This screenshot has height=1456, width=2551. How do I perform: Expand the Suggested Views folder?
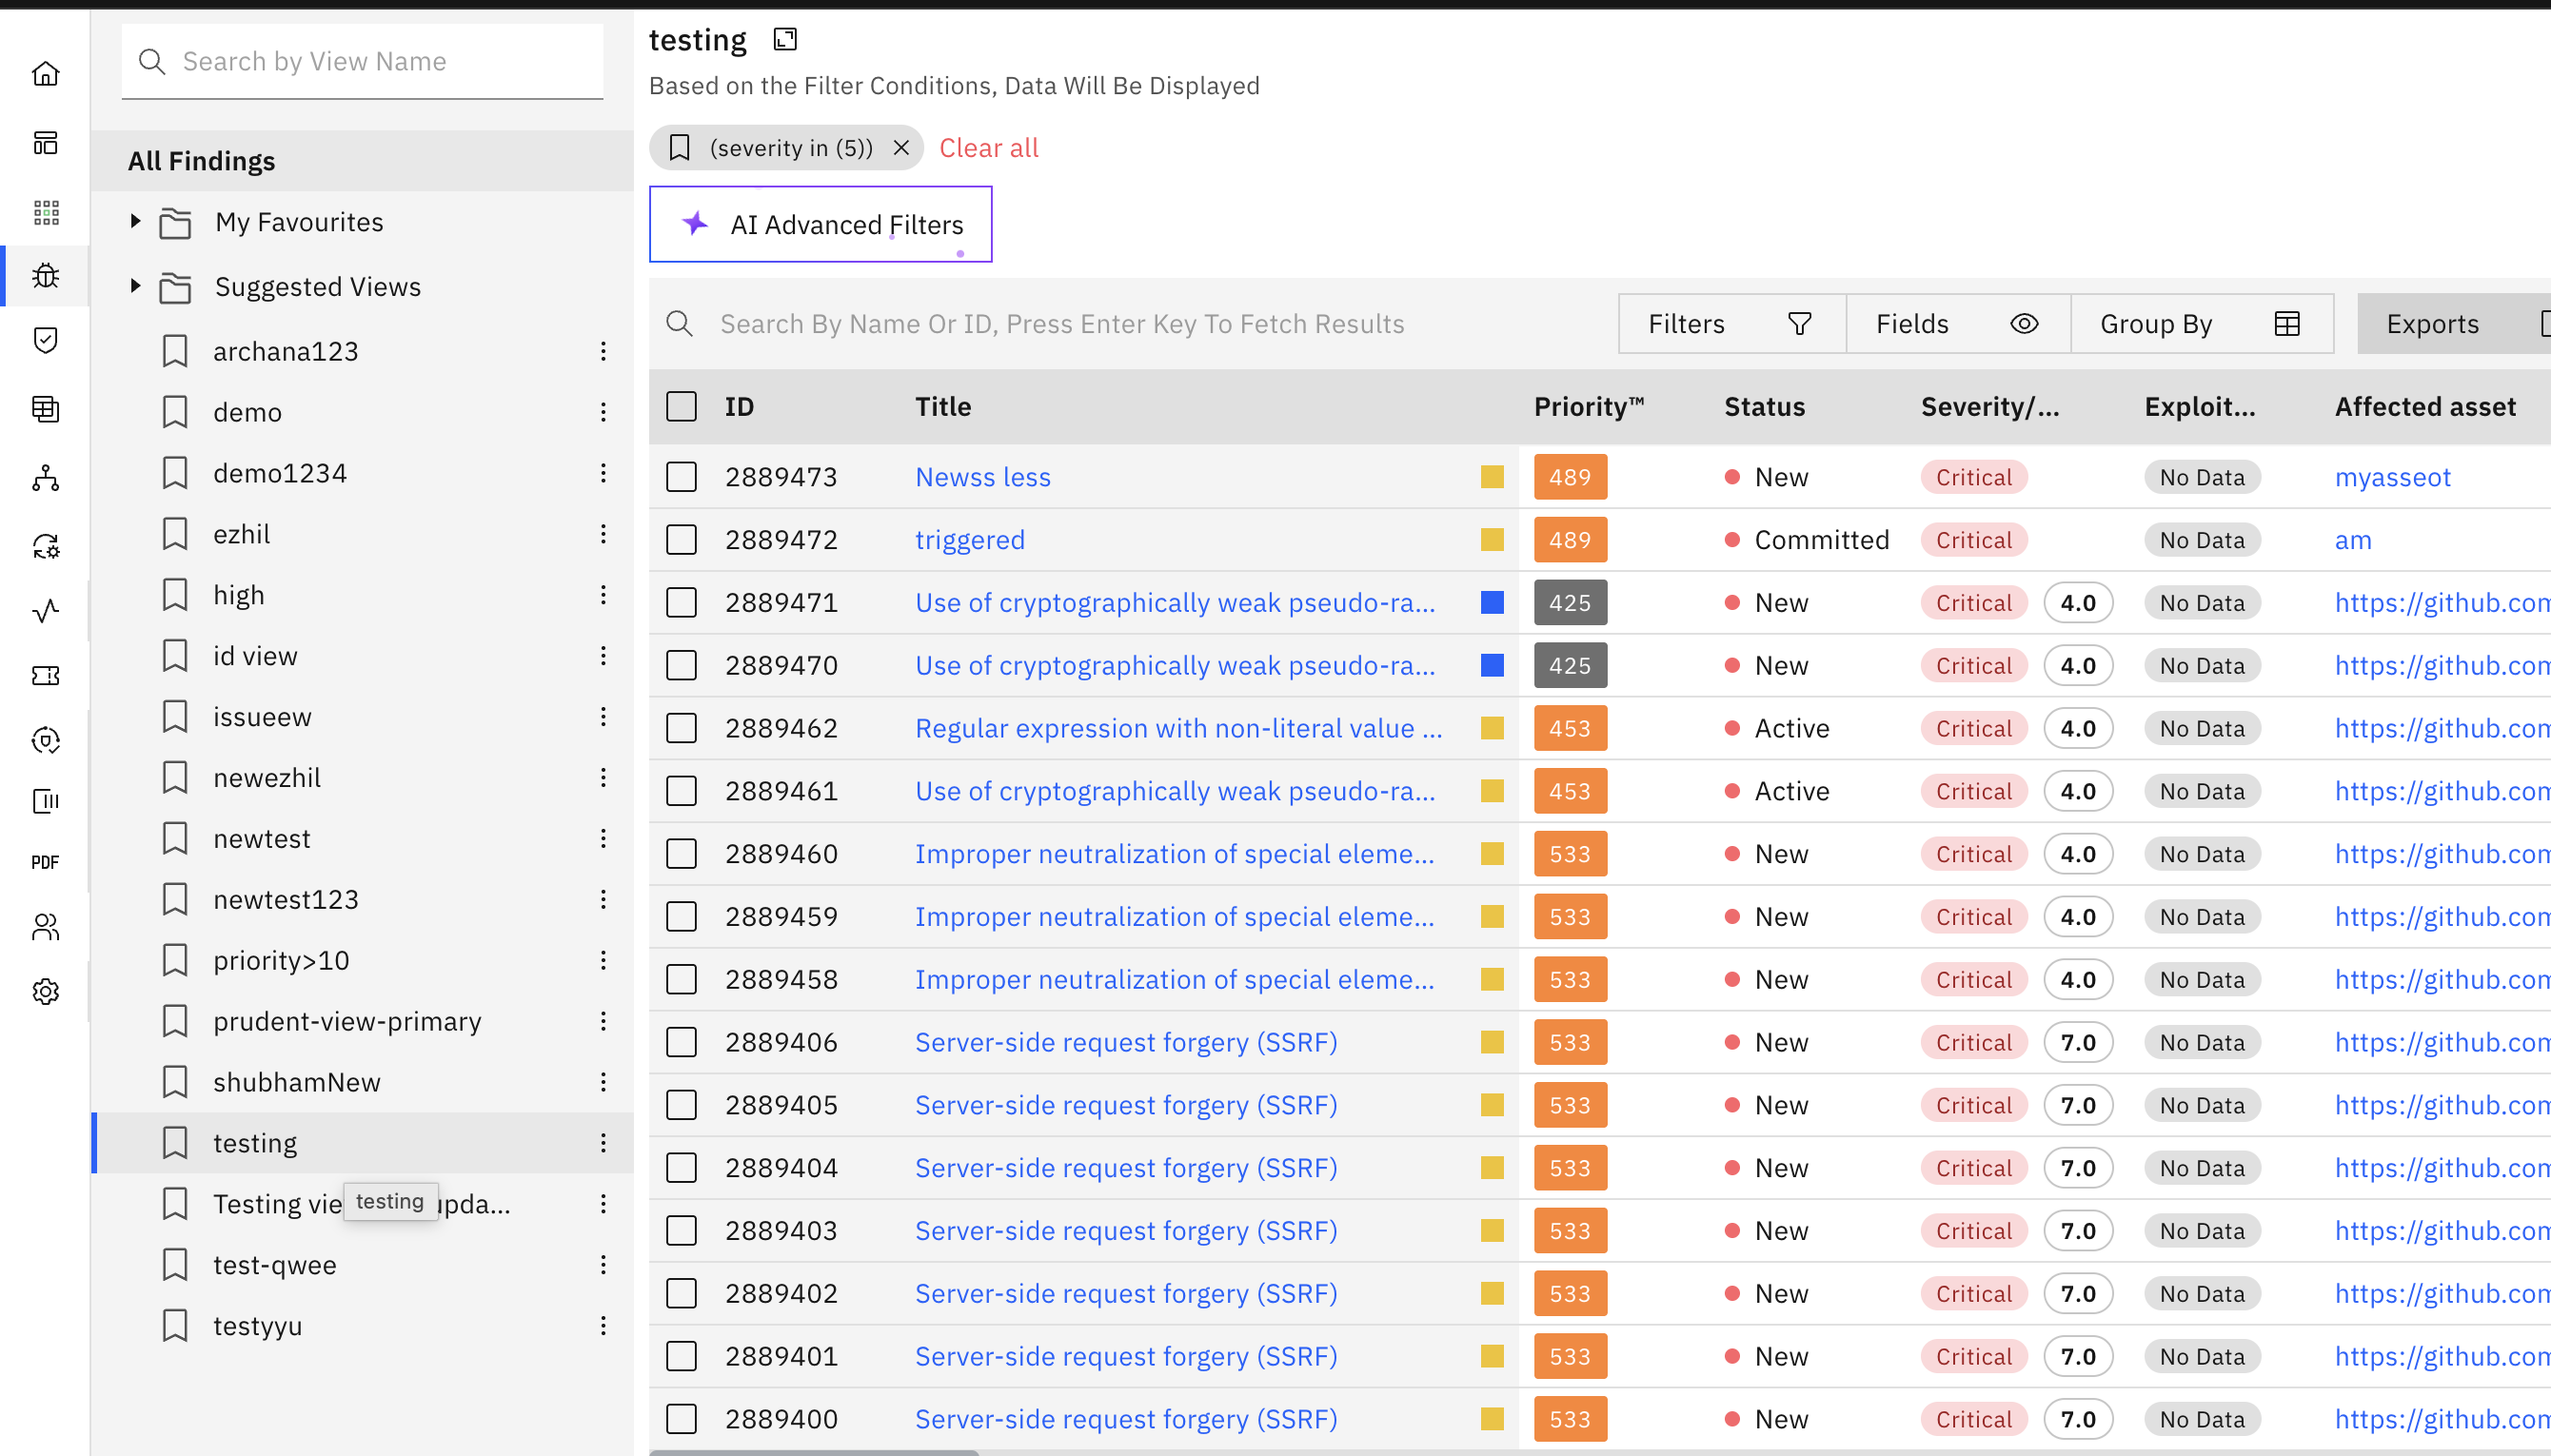tap(136, 286)
